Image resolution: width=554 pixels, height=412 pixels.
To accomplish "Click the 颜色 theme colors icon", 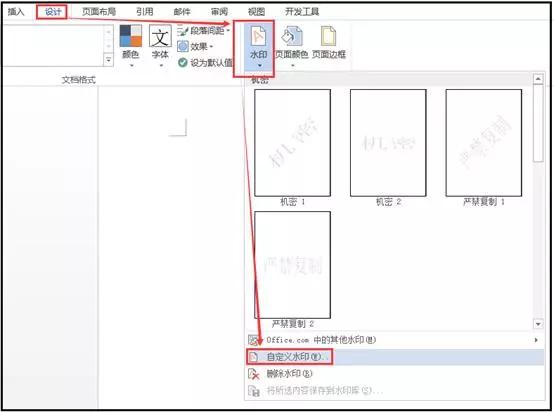I will tap(130, 36).
